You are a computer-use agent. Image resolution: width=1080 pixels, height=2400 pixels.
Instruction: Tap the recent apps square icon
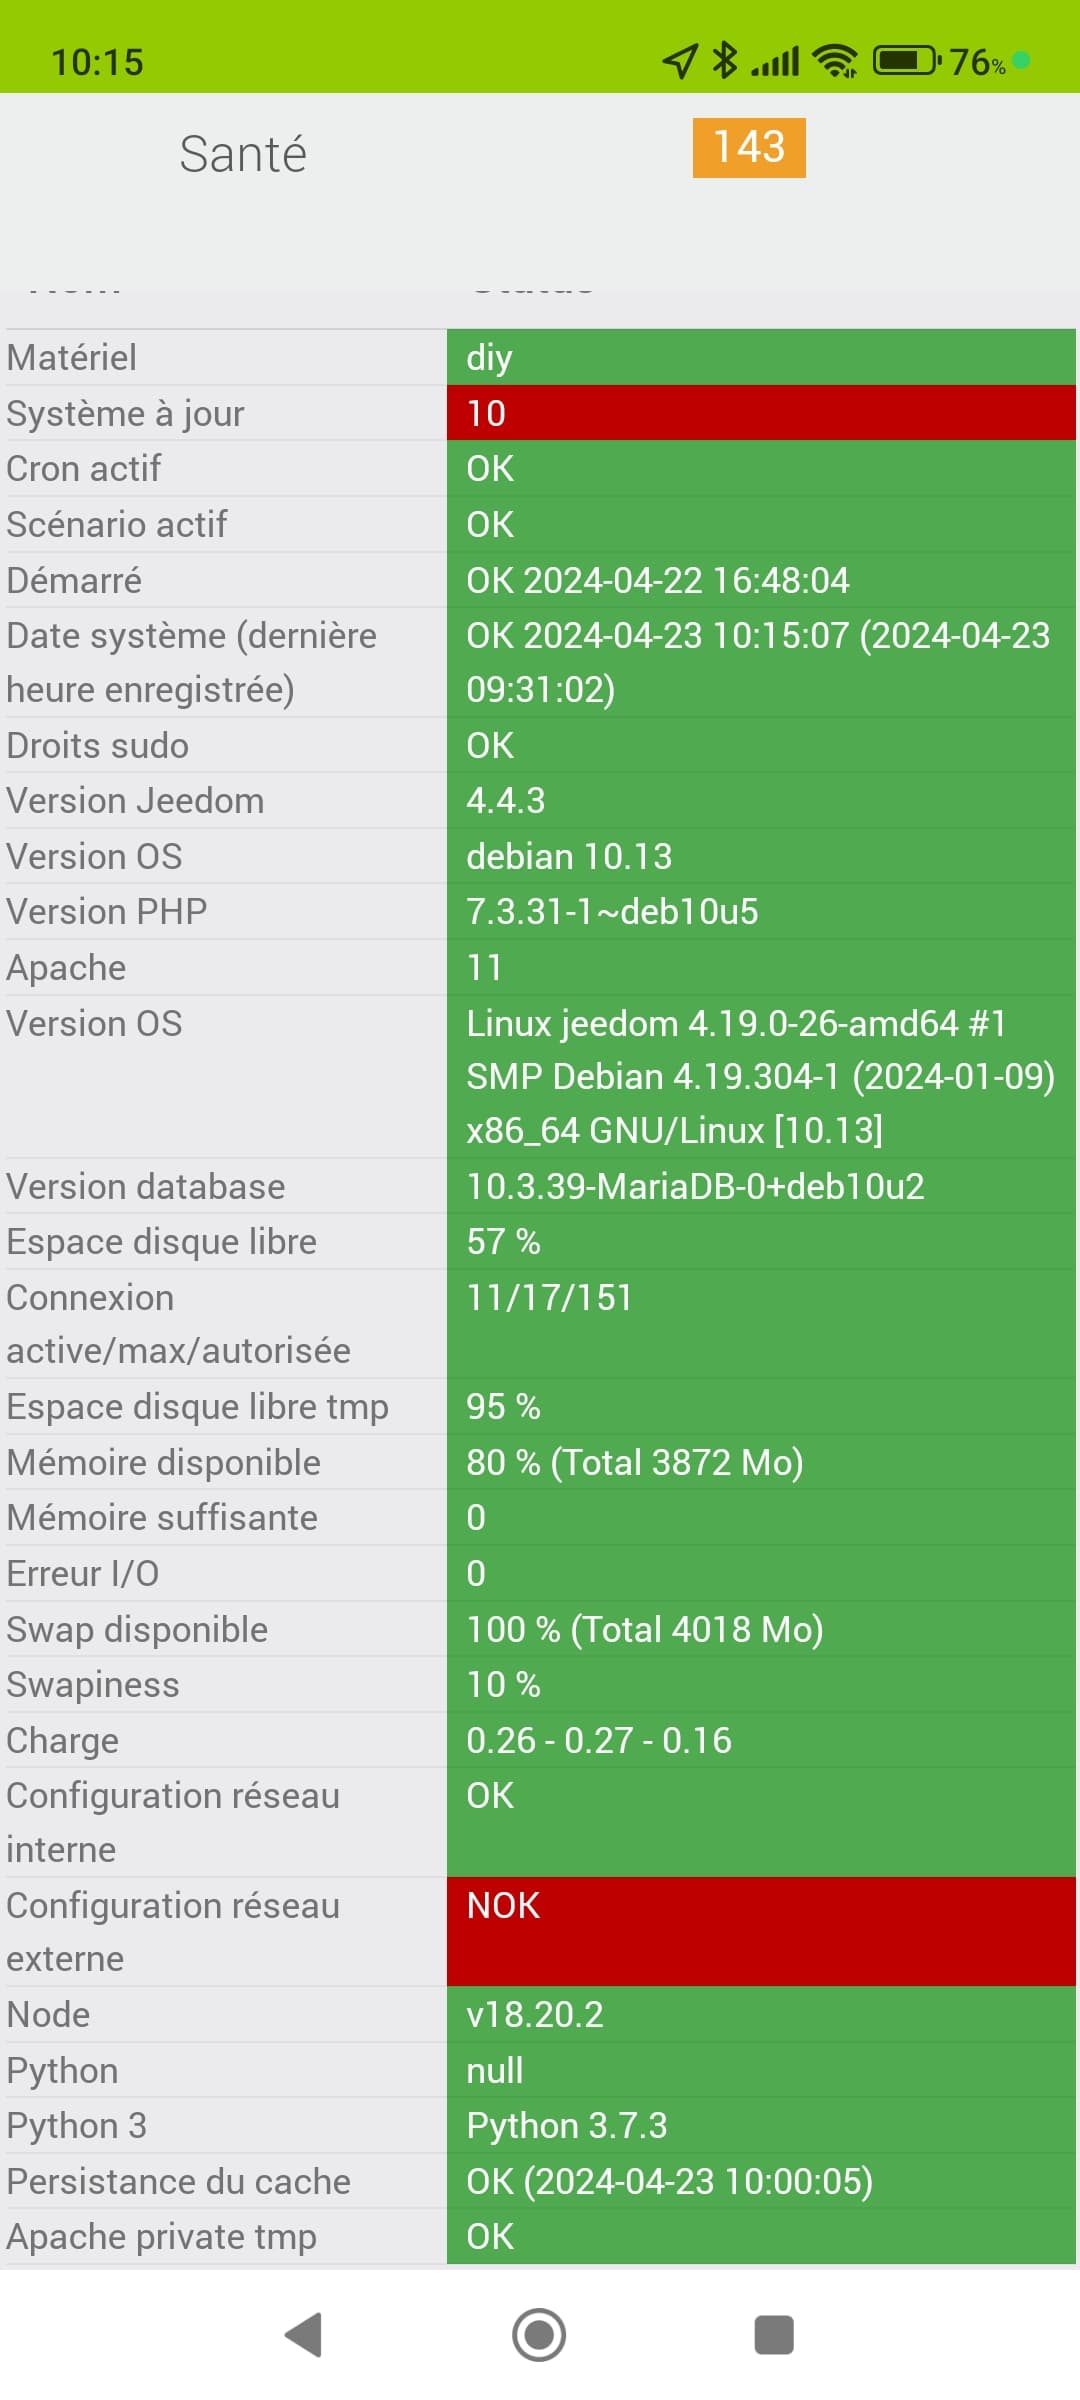(774, 2336)
